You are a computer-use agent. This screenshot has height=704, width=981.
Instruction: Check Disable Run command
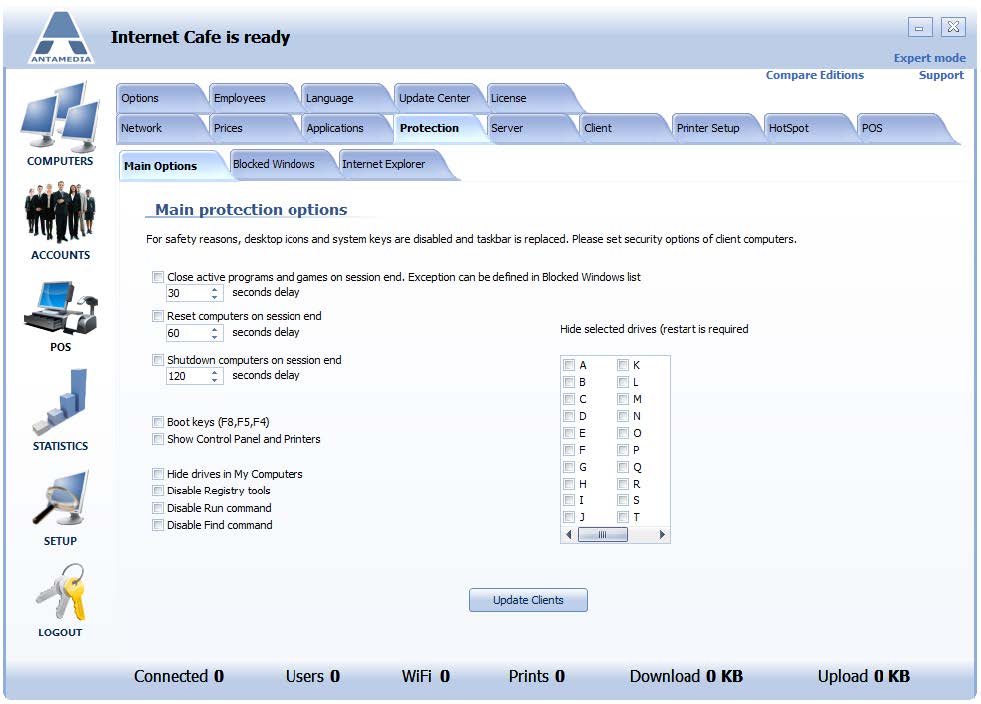click(x=158, y=508)
